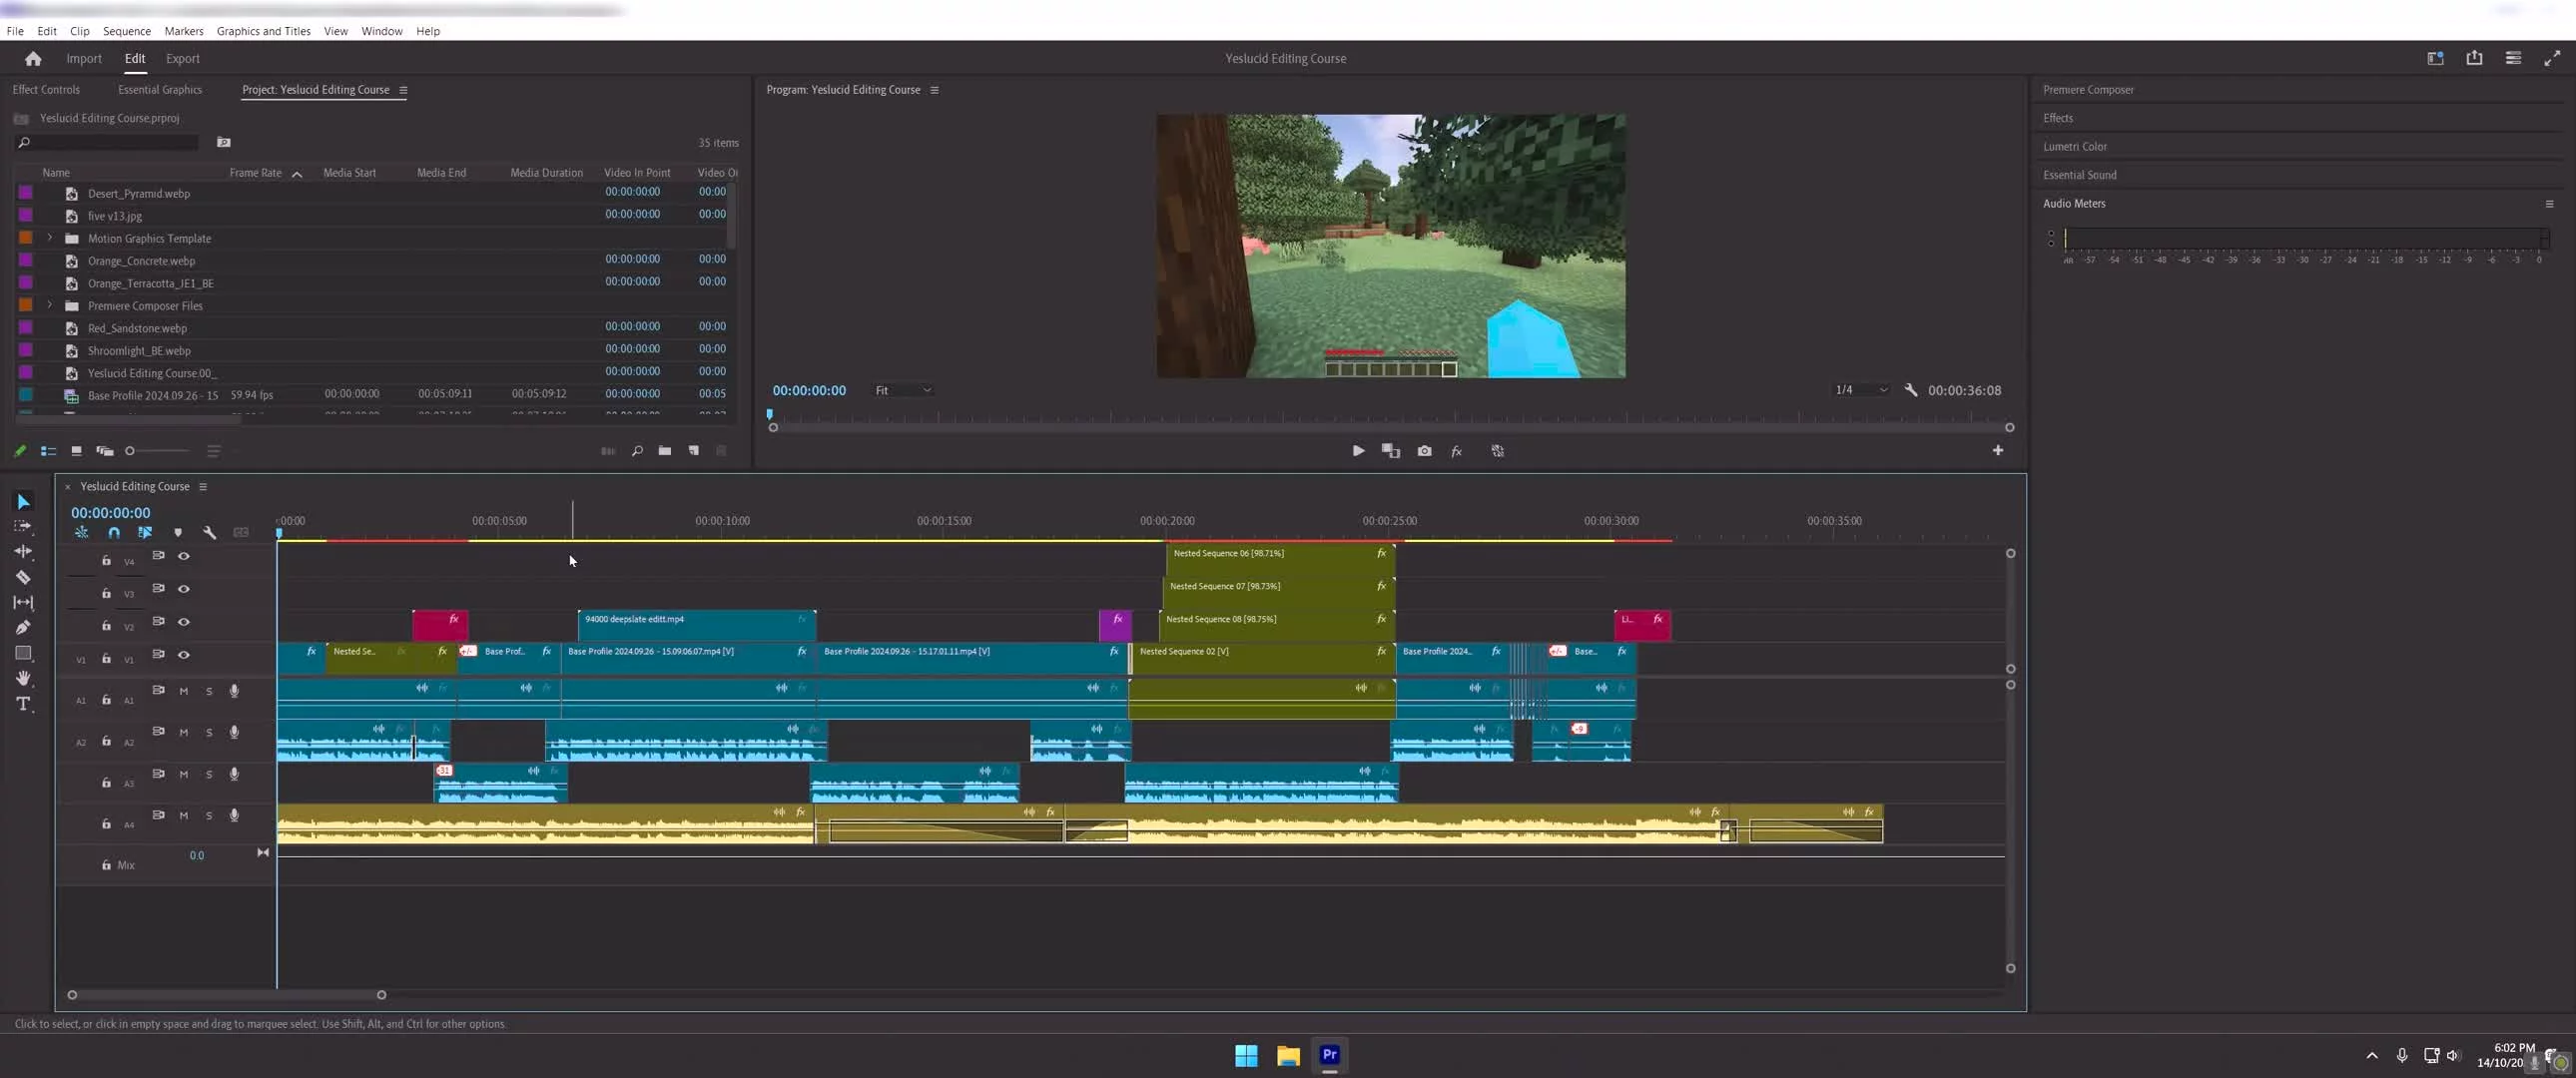Toggle Linked Selection in timeline
The height and width of the screenshot is (1078, 2576).
(145, 533)
